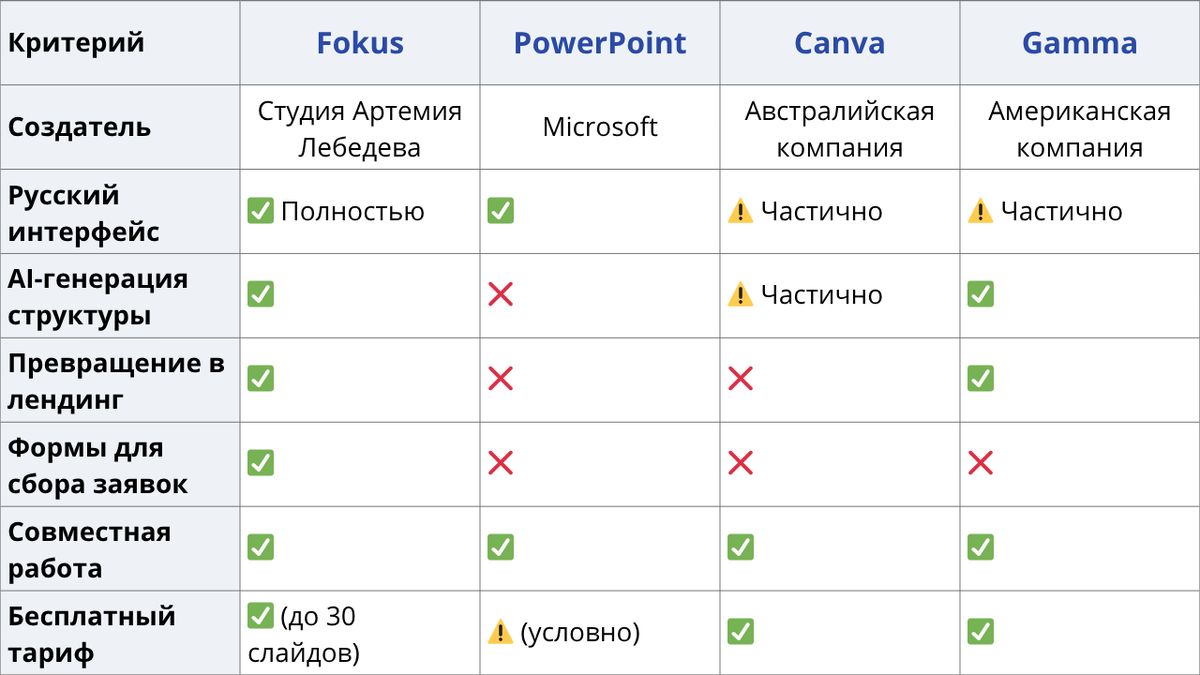Click warning icon next to (условно) for PowerPoint
The image size is (1200, 675).
500,632
